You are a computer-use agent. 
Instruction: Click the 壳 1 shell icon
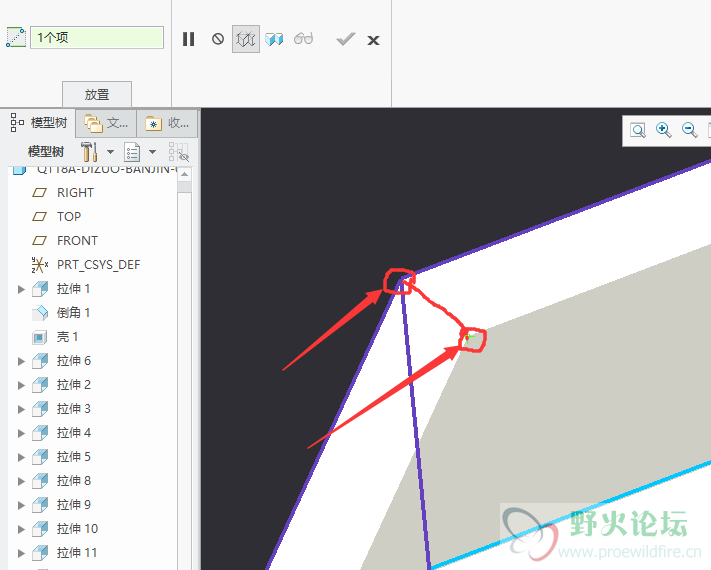[39, 337]
